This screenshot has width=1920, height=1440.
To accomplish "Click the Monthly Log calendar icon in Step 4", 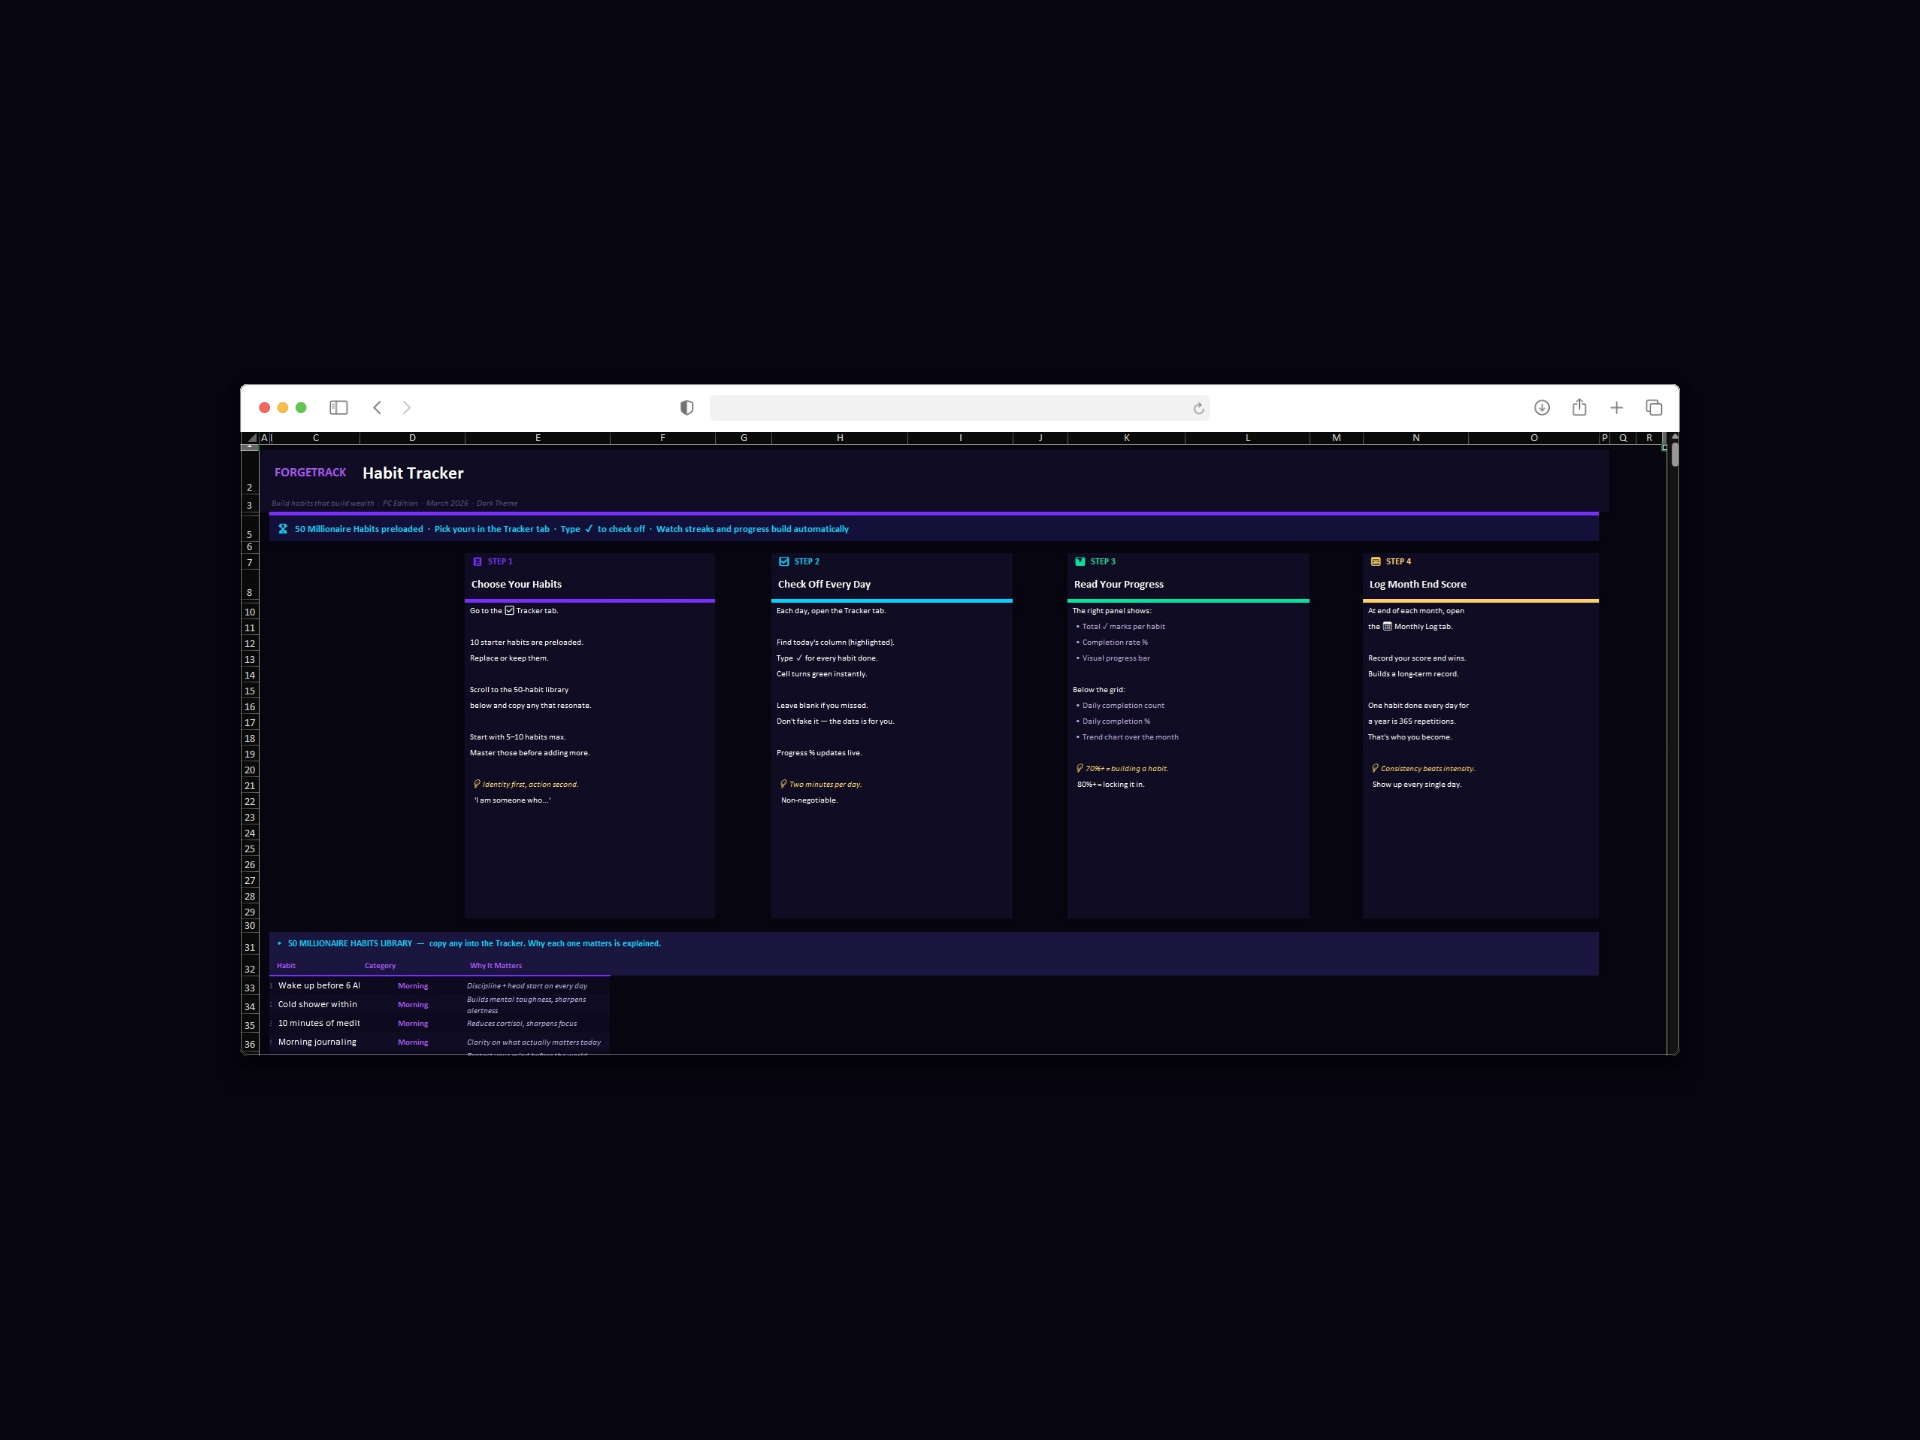I will (1387, 627).
